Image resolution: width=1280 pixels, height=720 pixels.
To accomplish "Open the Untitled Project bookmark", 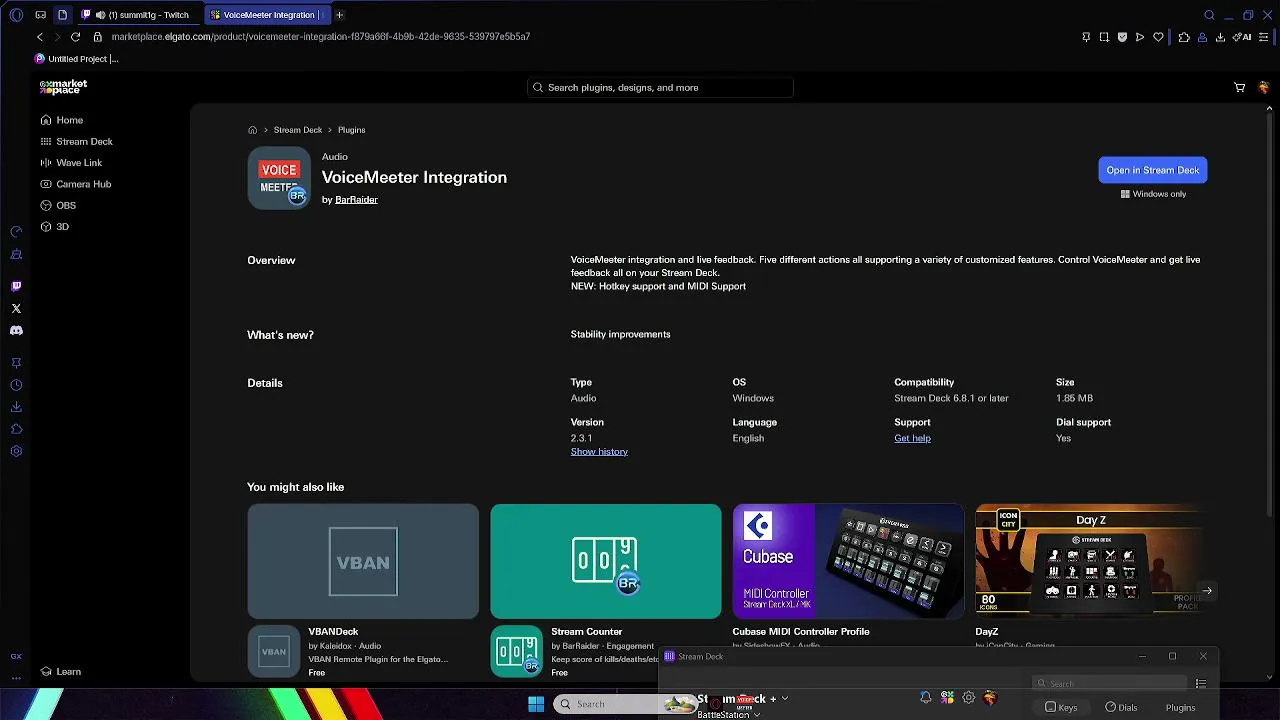I will pyautogui.click(x=76, y=59).
